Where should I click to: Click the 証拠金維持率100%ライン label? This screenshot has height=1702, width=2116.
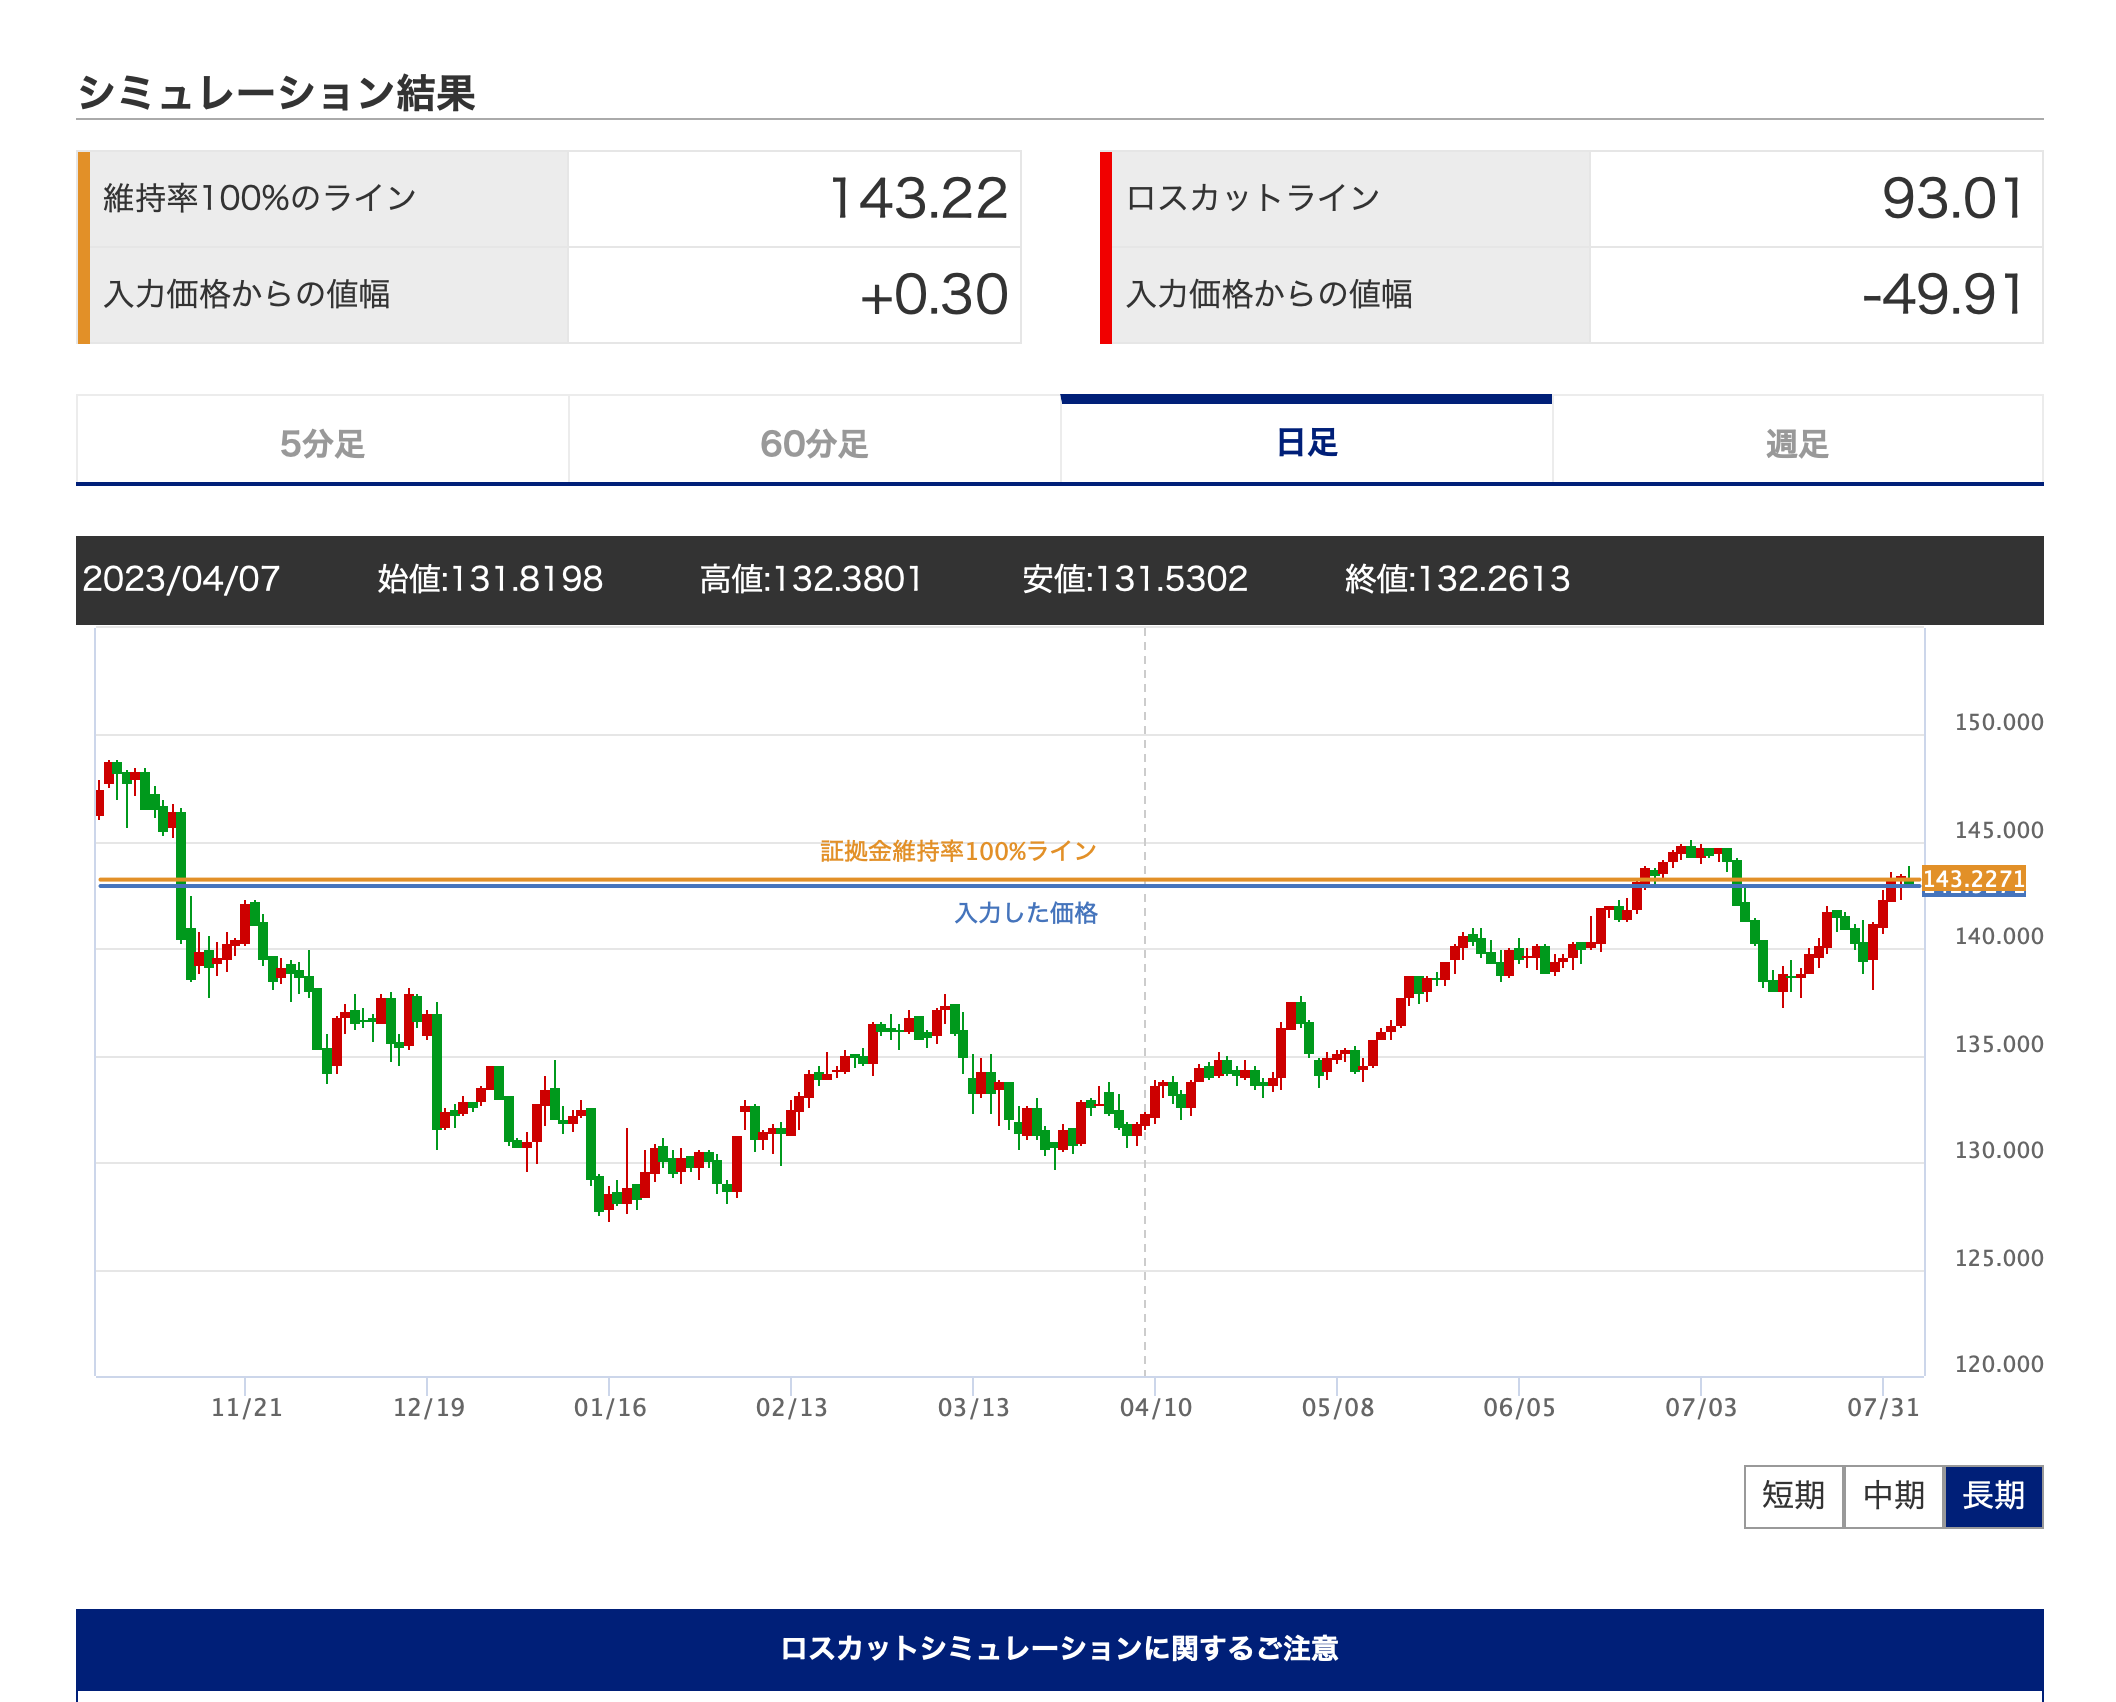point(958,851)
